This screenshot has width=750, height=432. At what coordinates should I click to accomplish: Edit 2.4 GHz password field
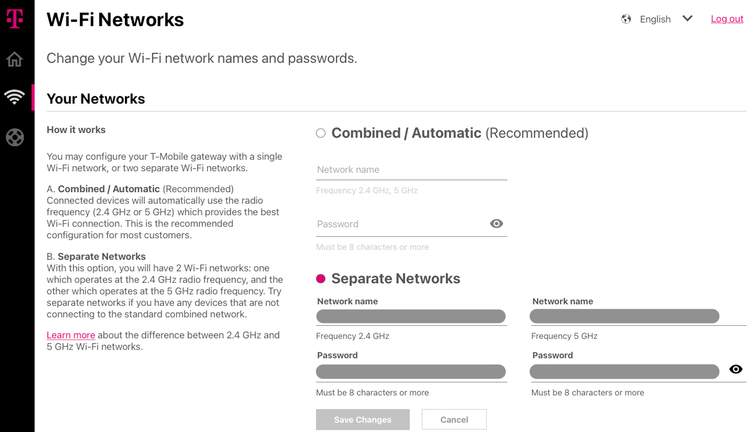point(411,372)
